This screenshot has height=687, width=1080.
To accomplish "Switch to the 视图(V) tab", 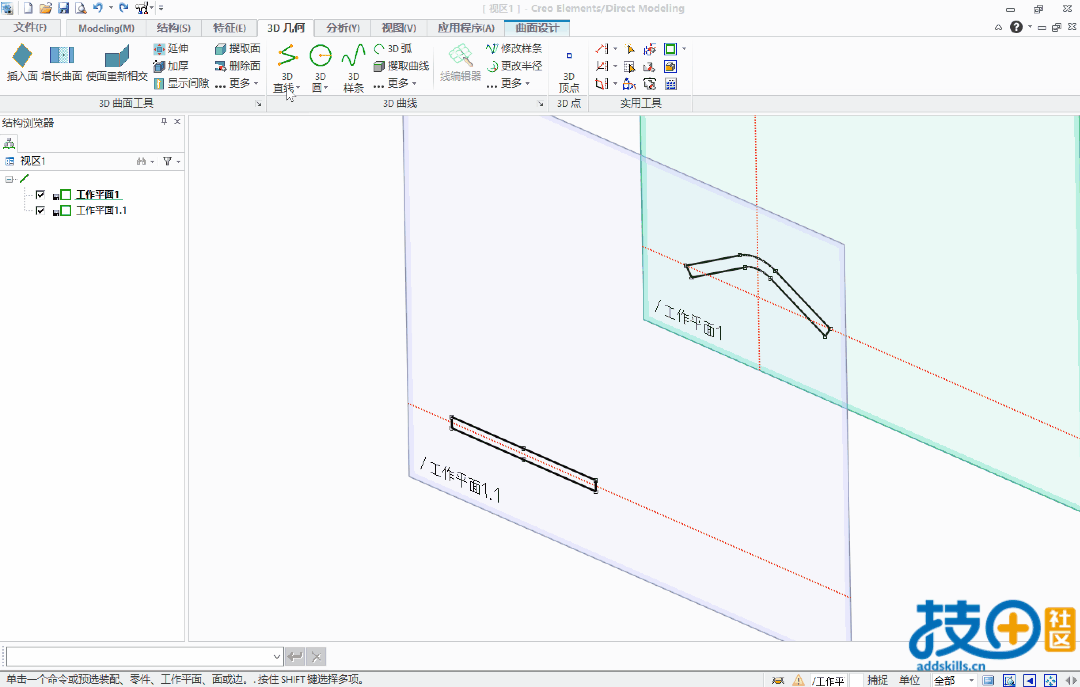I will point(399,28).
